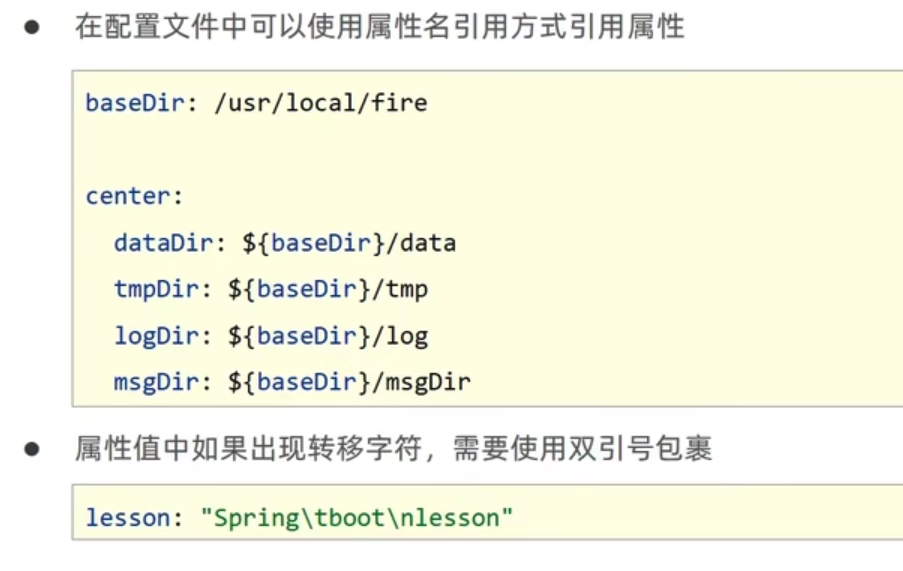Click the center: key line

[x=134, y=196]
